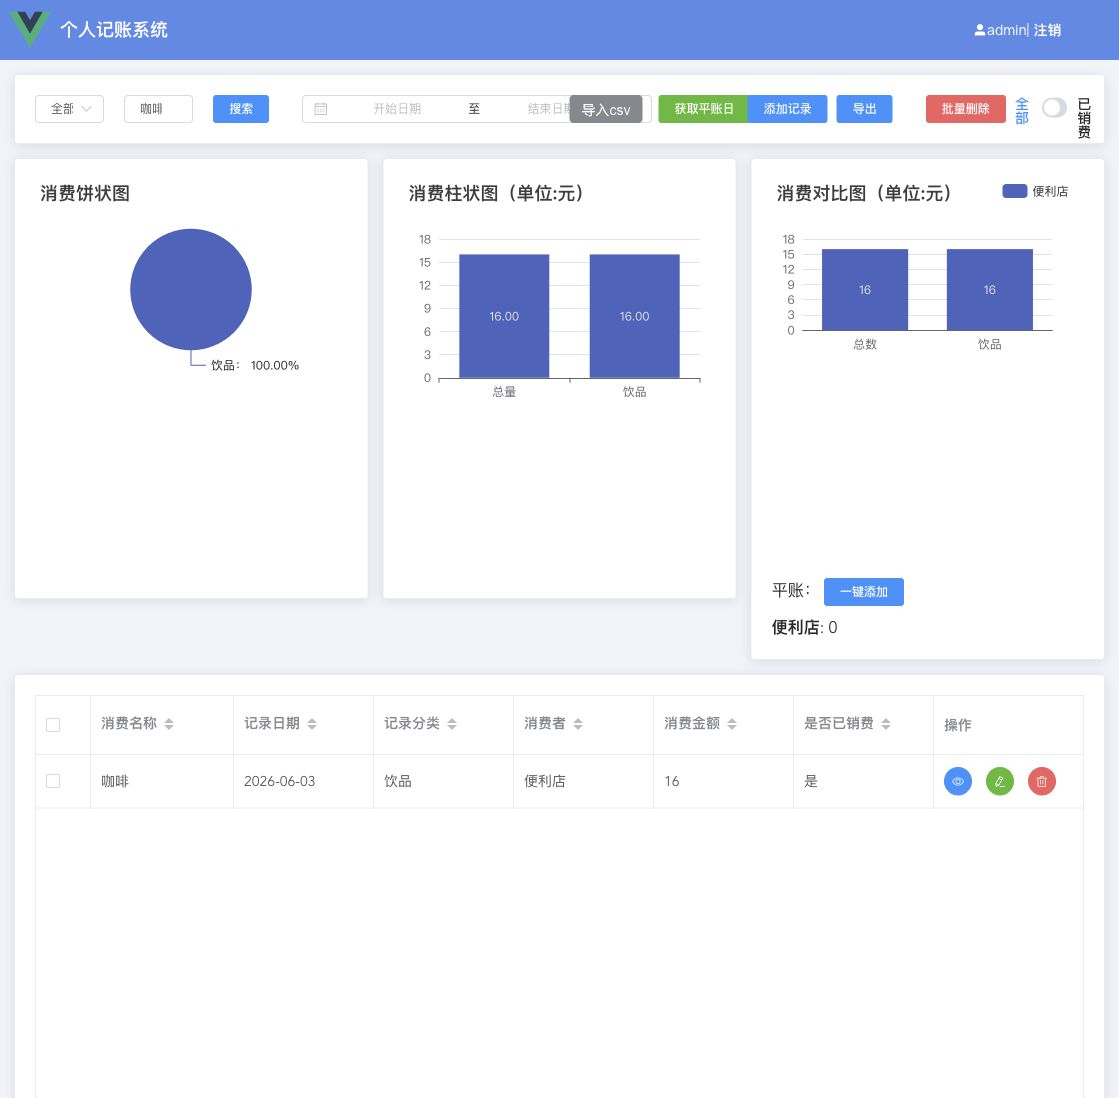
Task: Sort by 记录分类 column arrows
Action: (x=452, y=723)
